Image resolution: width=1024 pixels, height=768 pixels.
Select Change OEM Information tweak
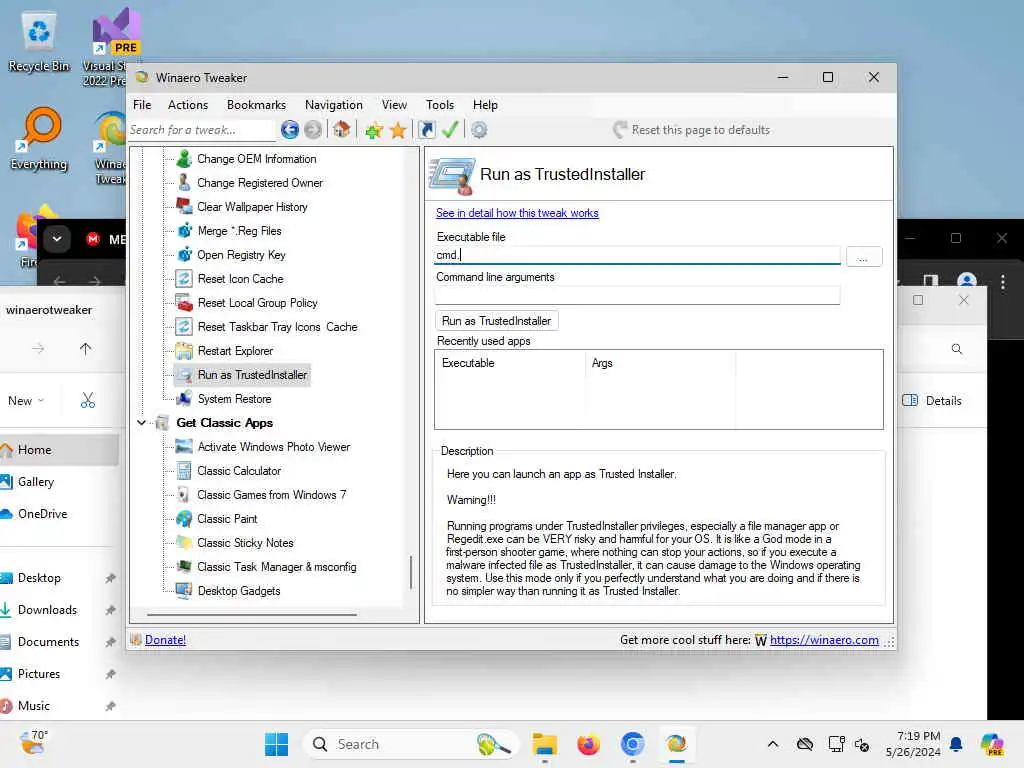click(x=256, y=159)
